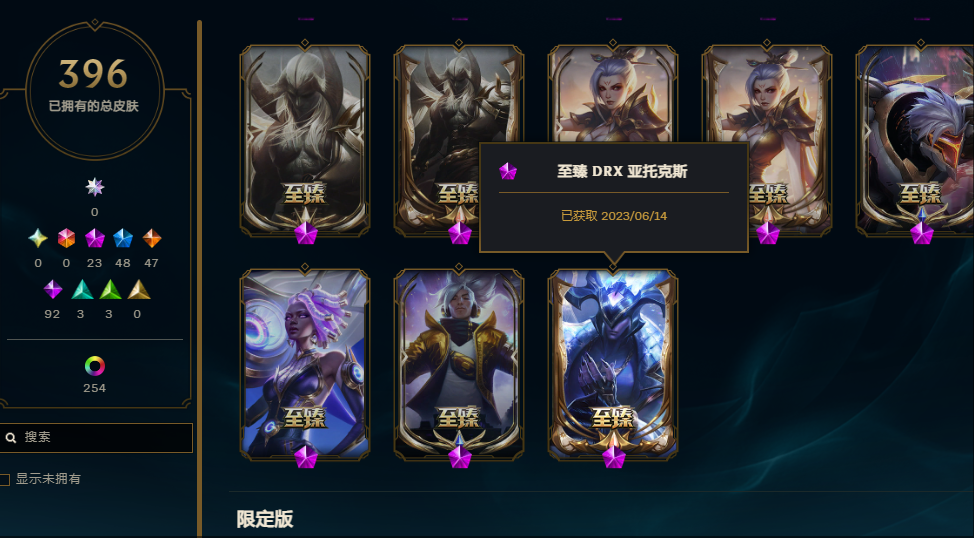
Task: Enable the 显示未拥有 checkbox
Action: click(x=5, y=479)
